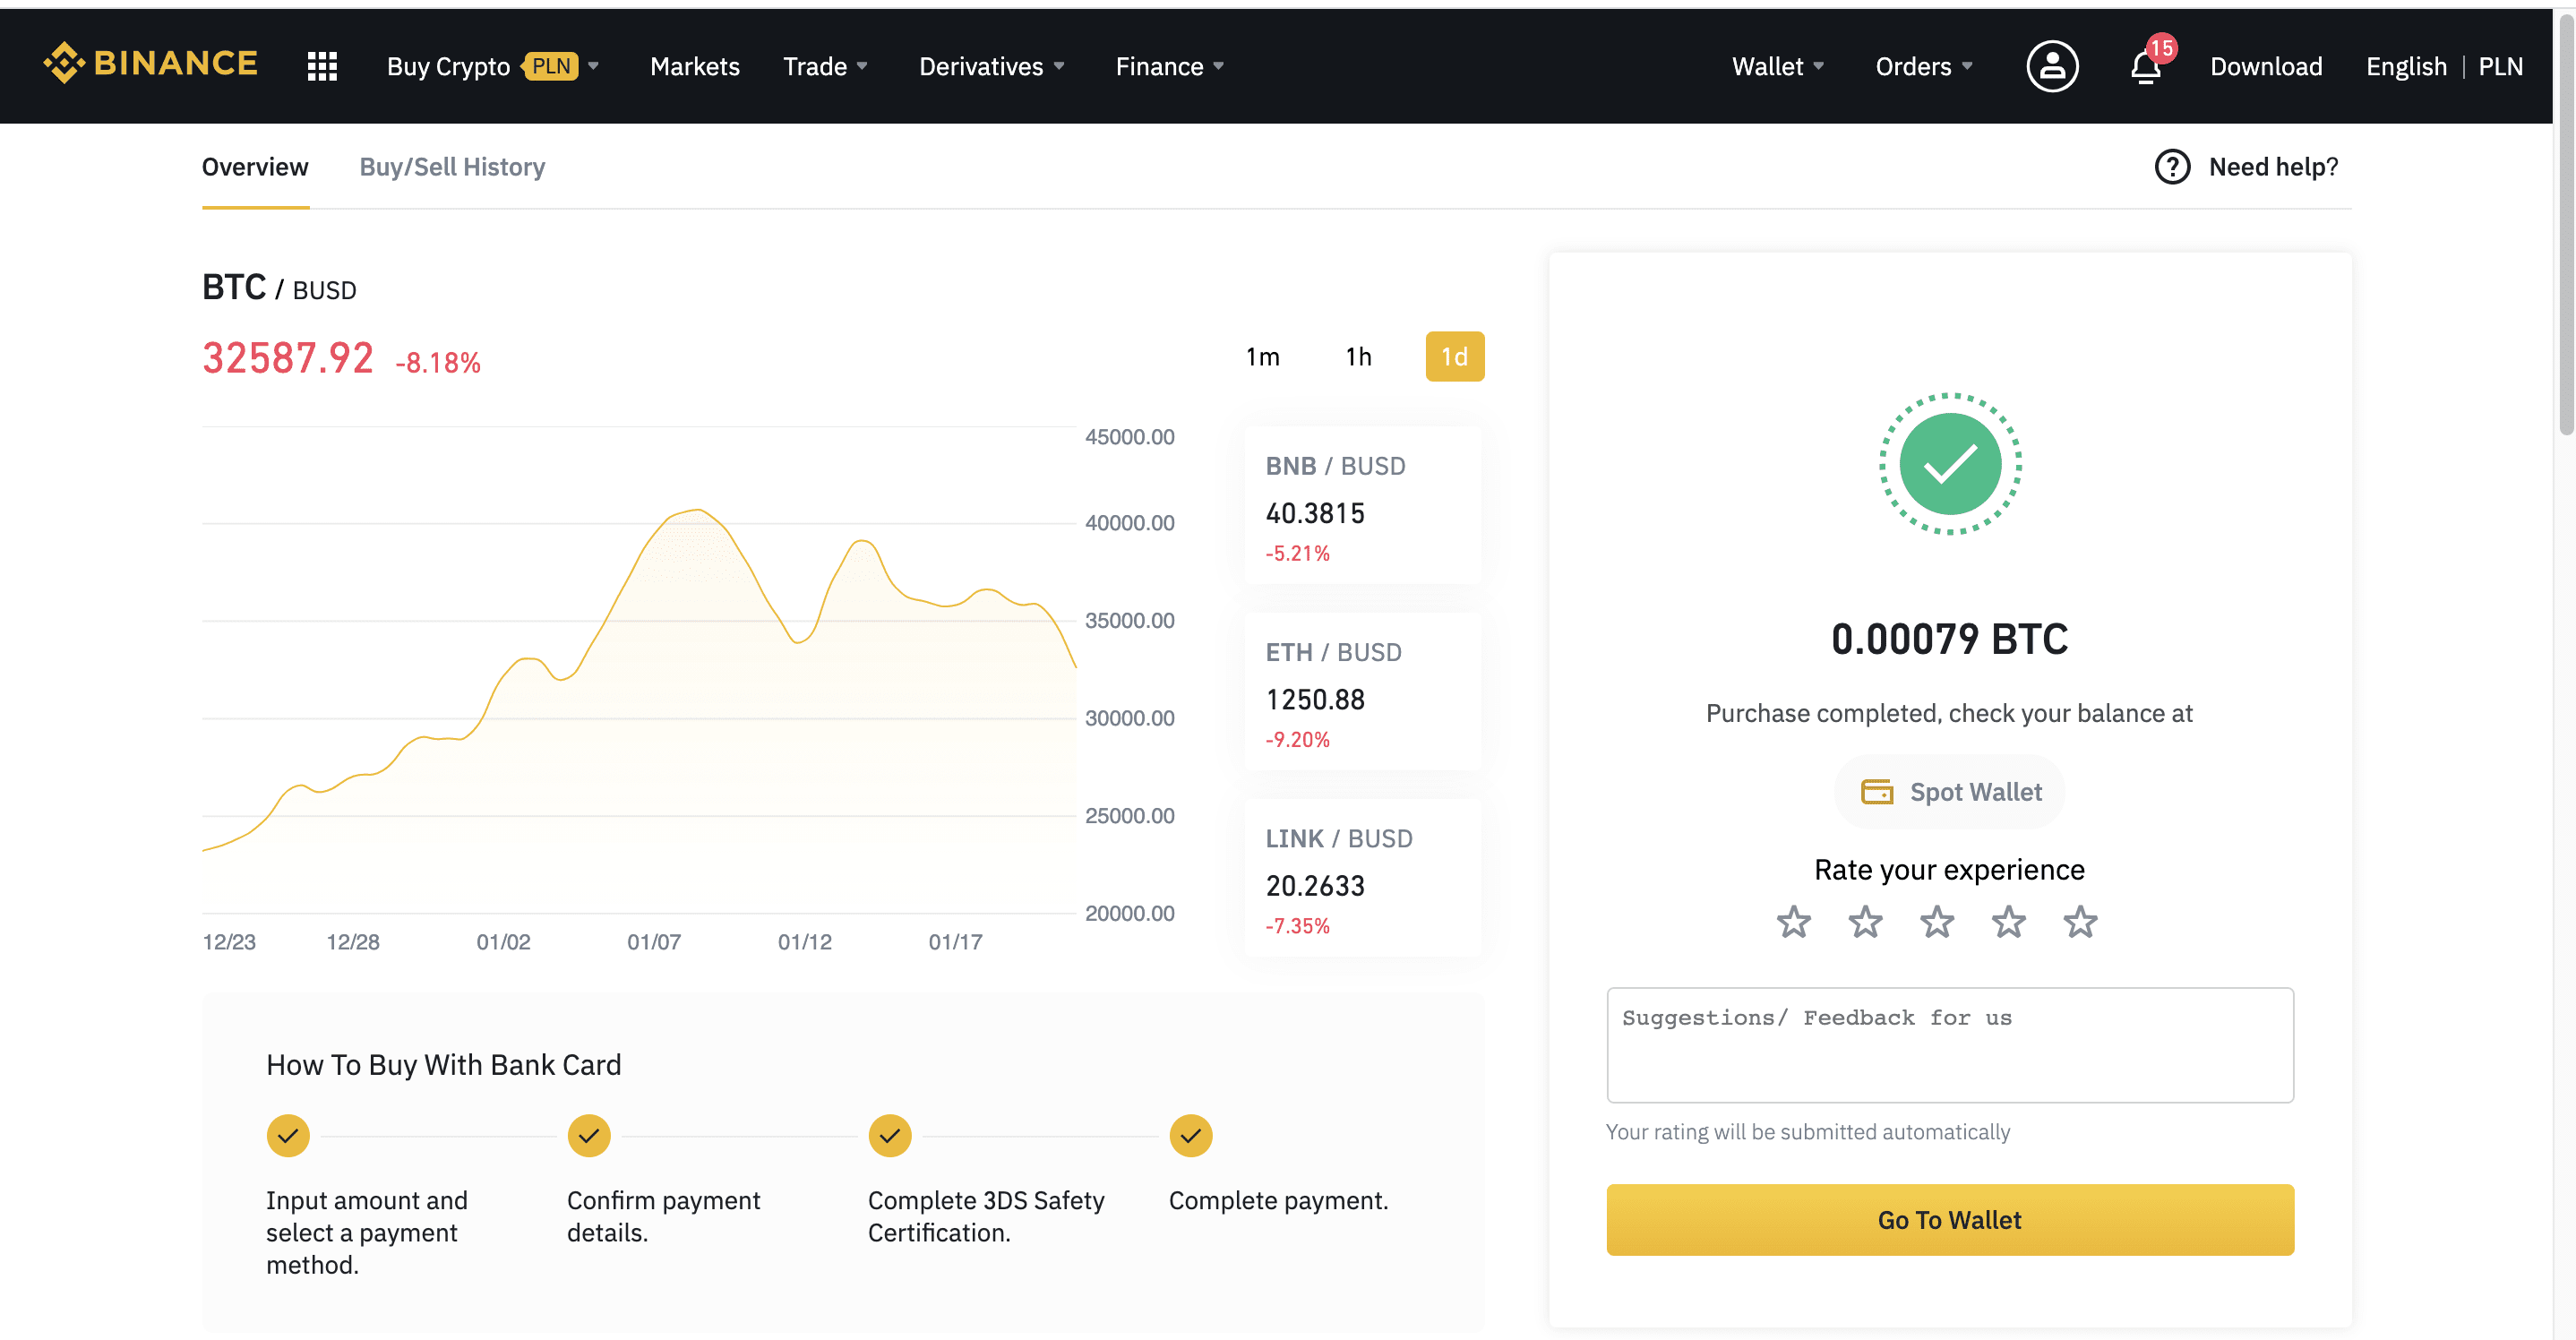Switch to the Buy/Sell History tab
Image resolution: width=2576 pixels, height=1340 pixels.
pyautogui.click(x=452, y=166)
